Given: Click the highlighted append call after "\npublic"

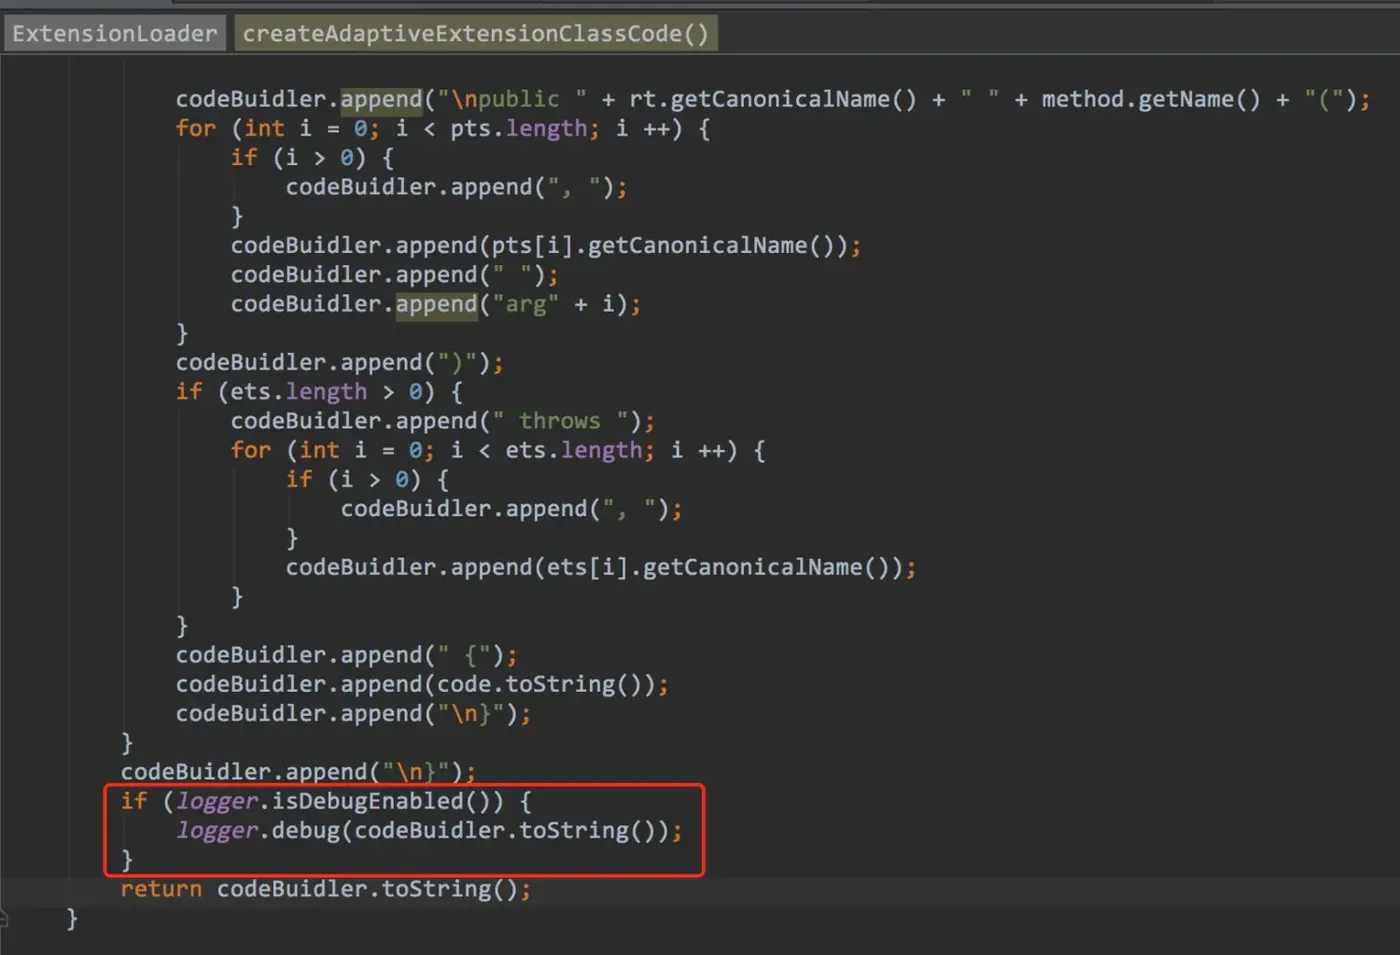Looking at the screenshot, I should point(381,99).
